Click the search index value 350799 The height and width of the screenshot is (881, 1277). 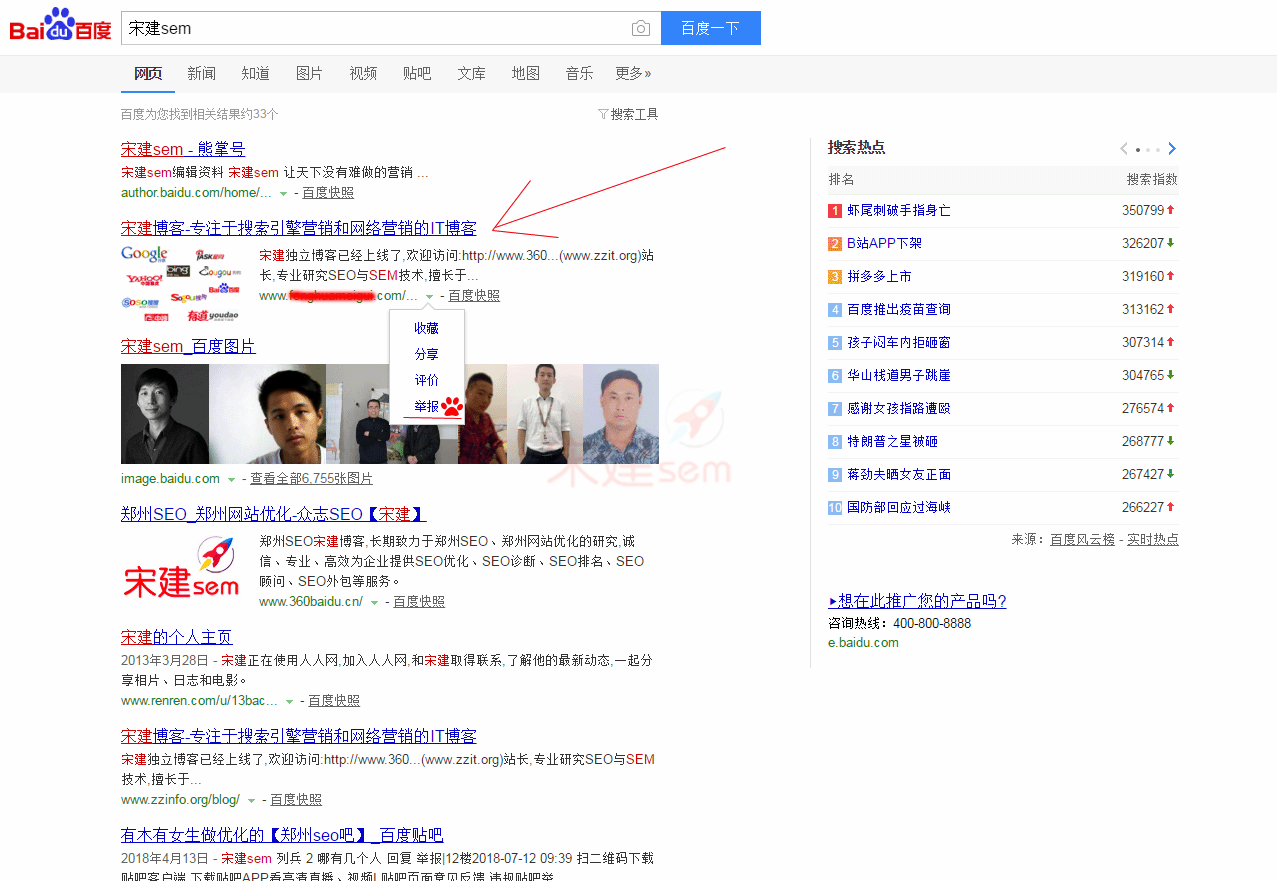click(x=1143, y=211)
